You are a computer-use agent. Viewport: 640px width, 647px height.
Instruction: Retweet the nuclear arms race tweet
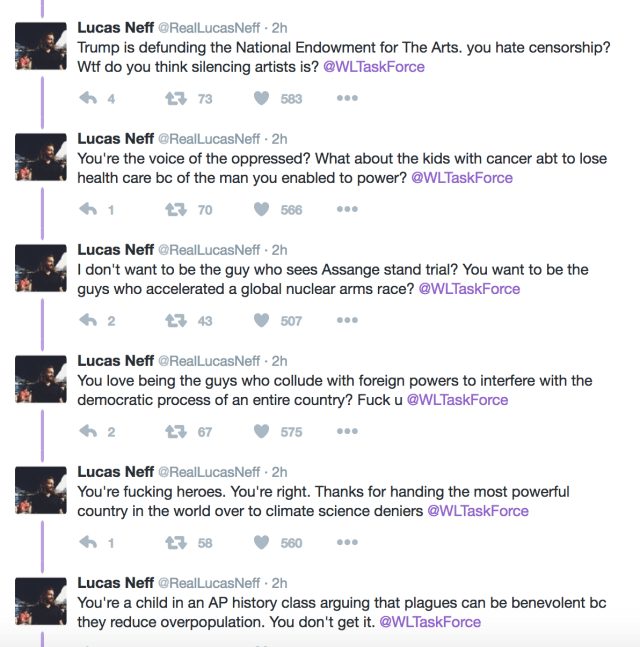(176, 320)
